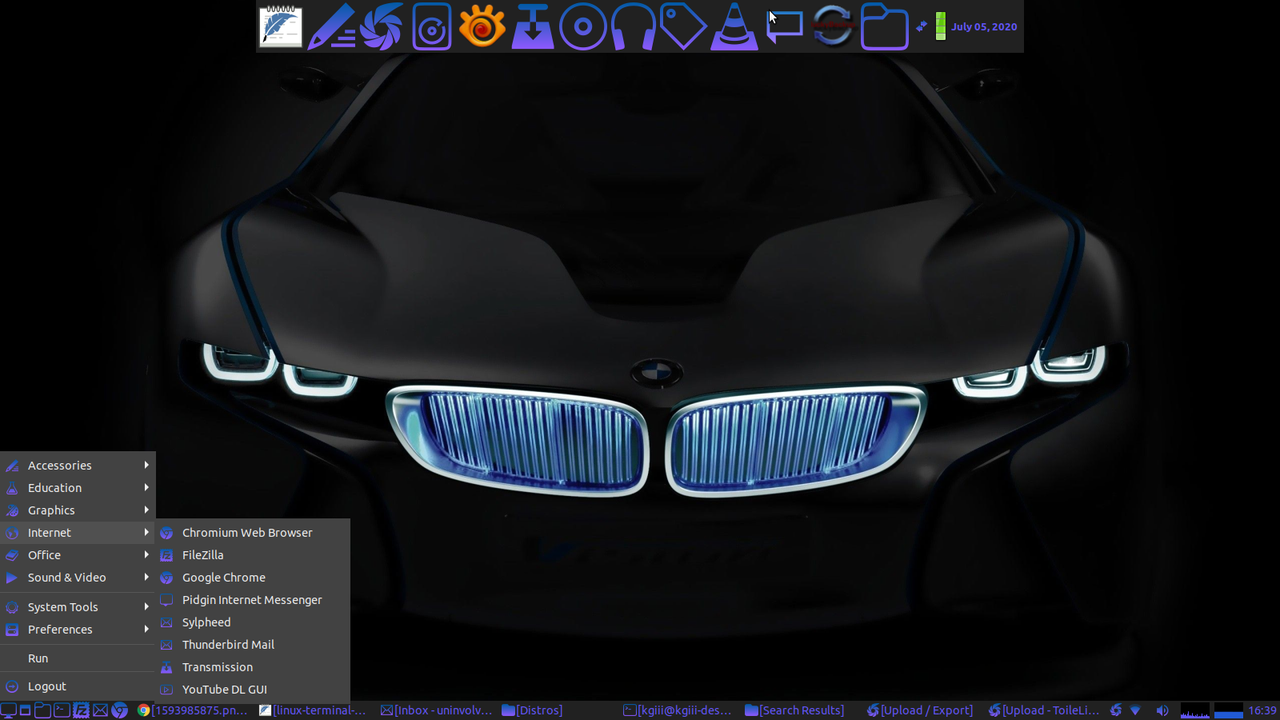Switch to 1593985875.pn... Chrome window
The width and height of the screenshot is (1280, 720).
click(193, 710)
